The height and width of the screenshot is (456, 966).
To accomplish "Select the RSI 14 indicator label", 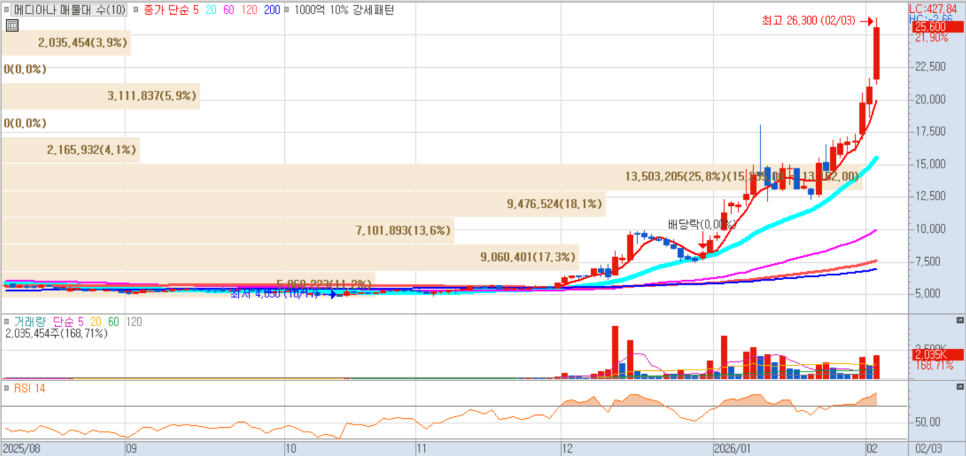I will pyautogui.click(x=29, y=388).
